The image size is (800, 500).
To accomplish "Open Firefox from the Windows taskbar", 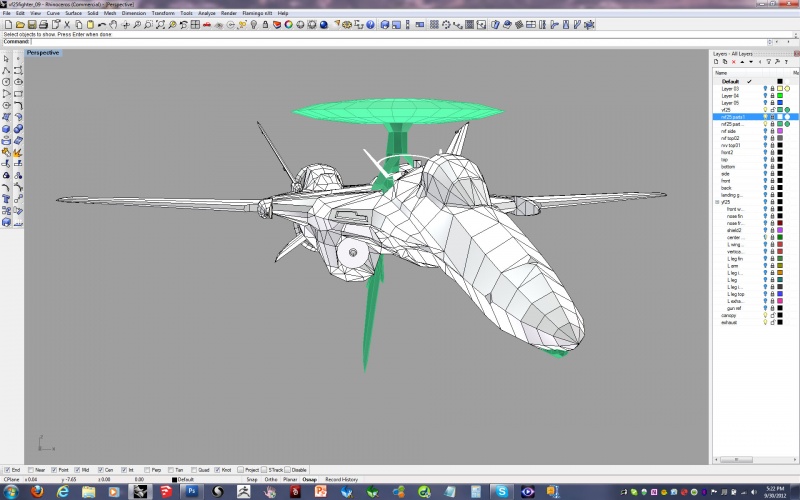I will (37, 492).
